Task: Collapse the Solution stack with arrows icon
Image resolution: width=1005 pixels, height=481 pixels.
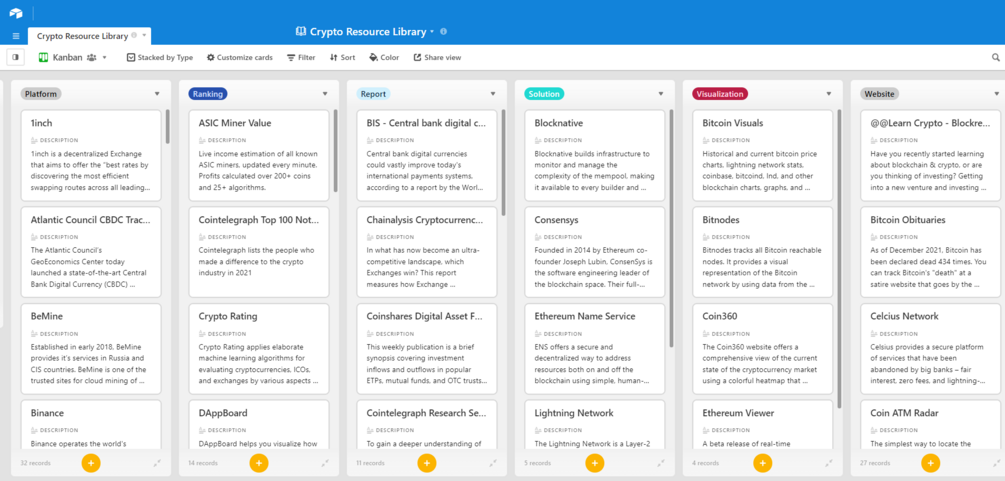Action: pyautogui.click(x=661, y=462)
